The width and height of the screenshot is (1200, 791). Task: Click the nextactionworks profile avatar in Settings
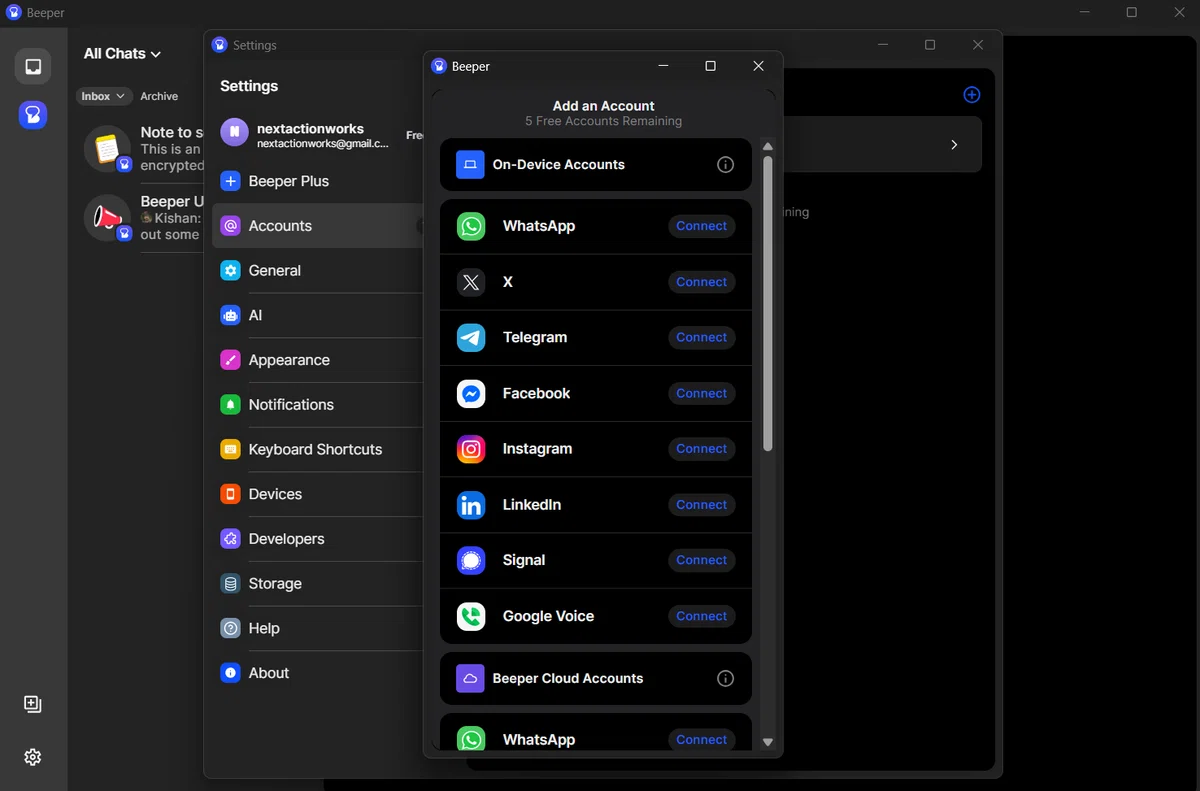coord(234,132)
